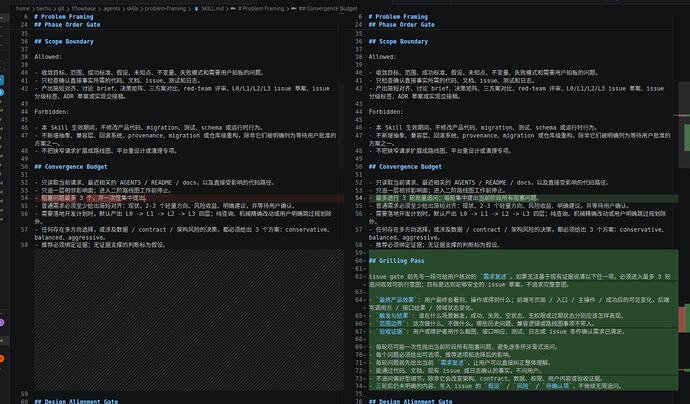Click the orange circular icon in left sidebar

pyautogui.click(x=2, y=359)
